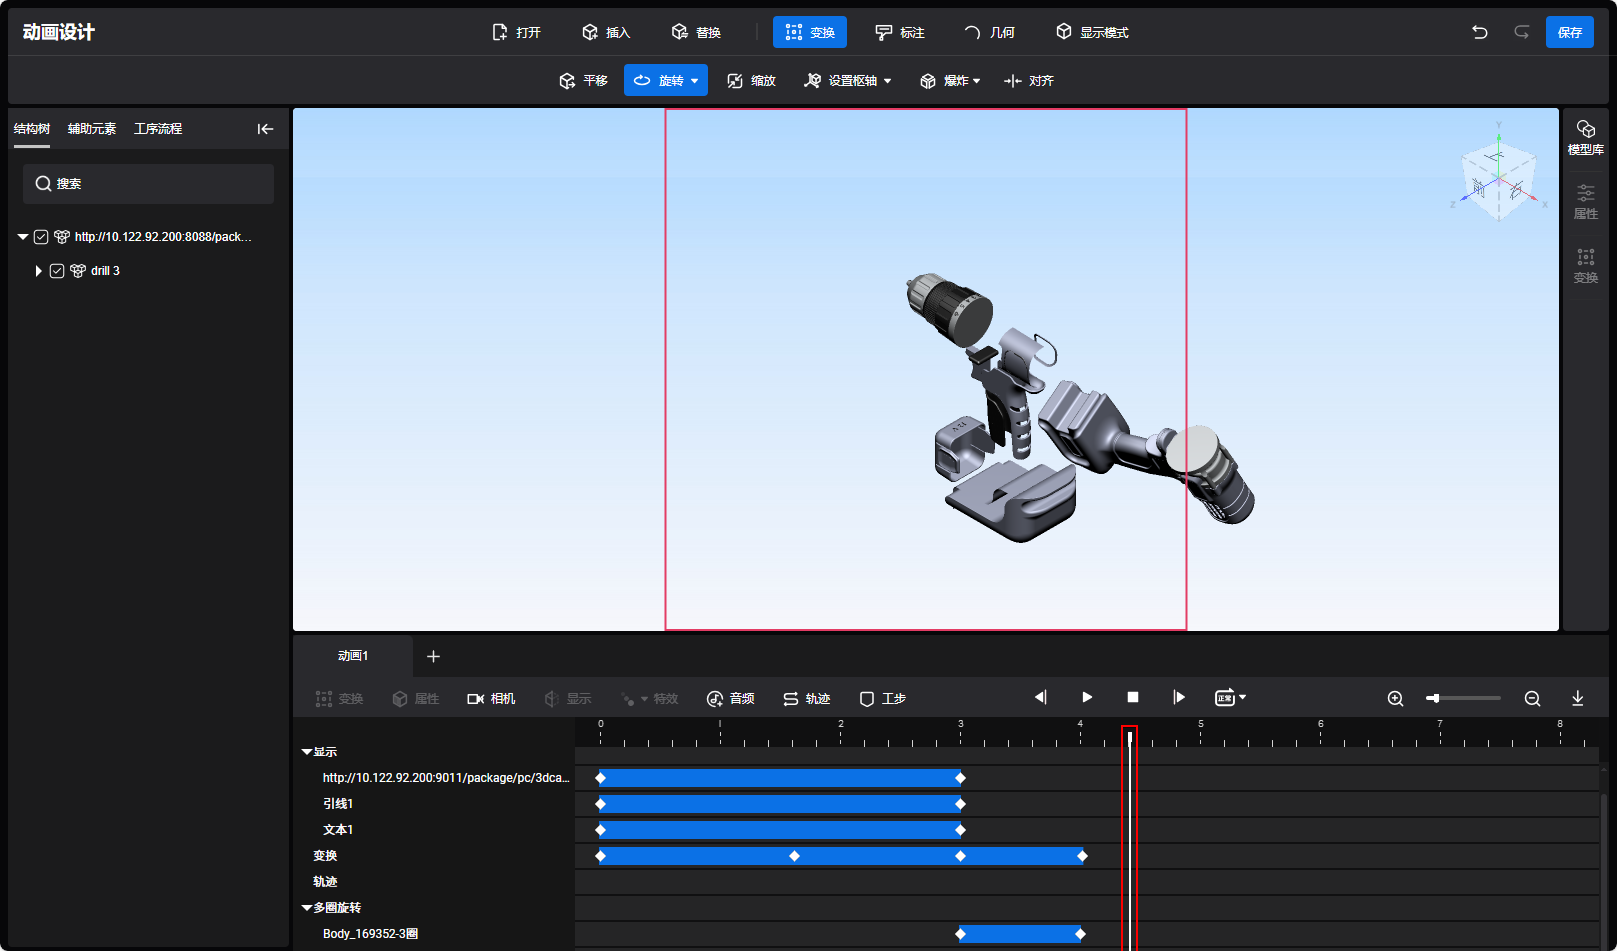Click the 保存 save button
1617x951 pixels.
[1569, 32]
